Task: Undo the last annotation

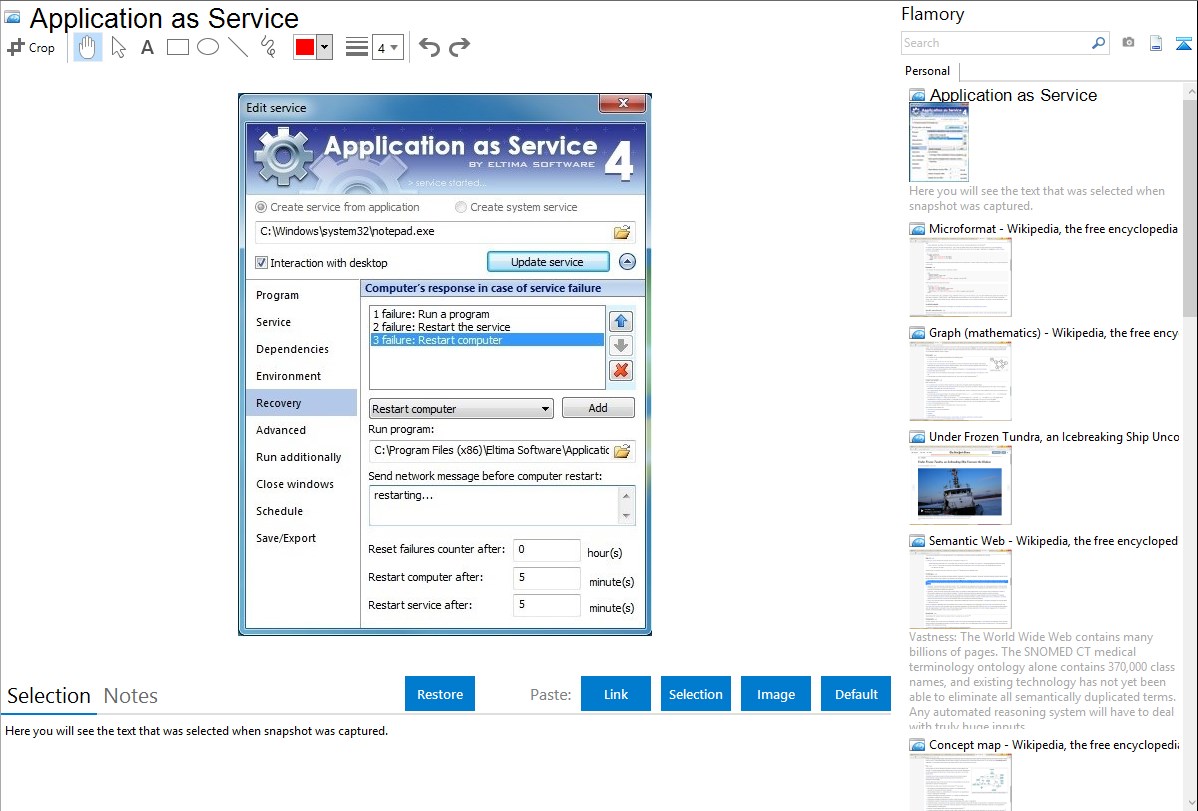Action: pos(429,47)
